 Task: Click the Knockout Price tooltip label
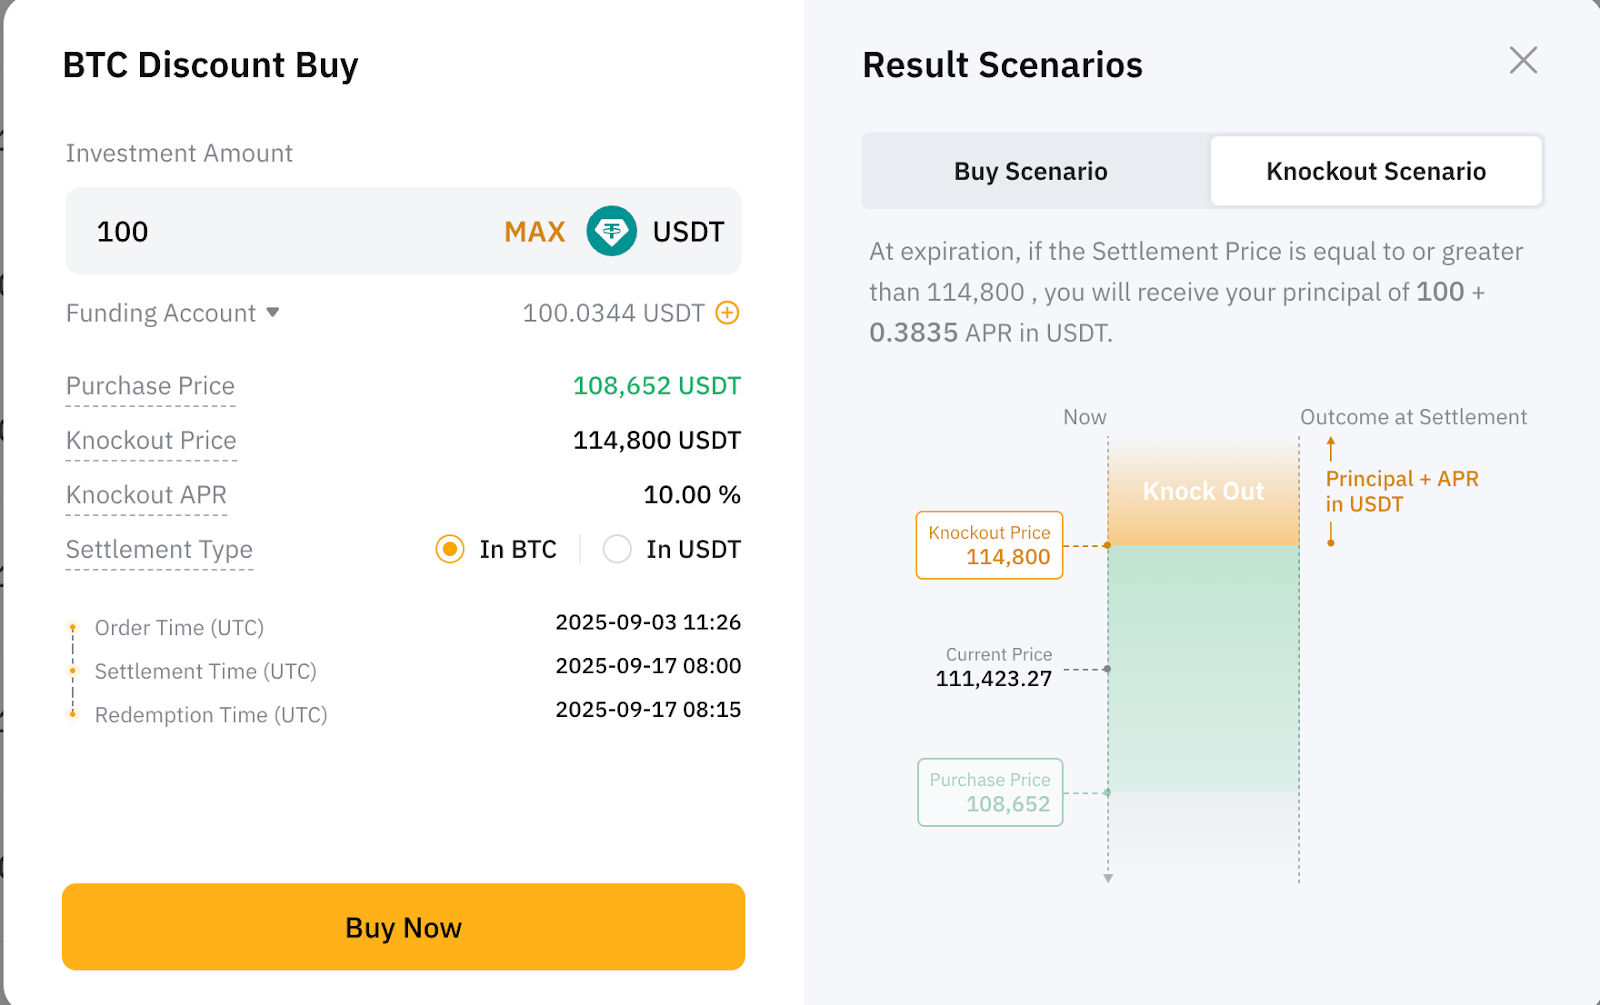[151, 441]
